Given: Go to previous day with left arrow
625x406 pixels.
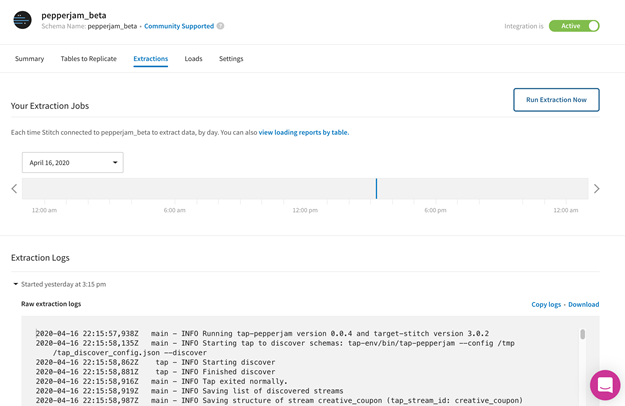Looking at the screenshot, I should (14, 188).
